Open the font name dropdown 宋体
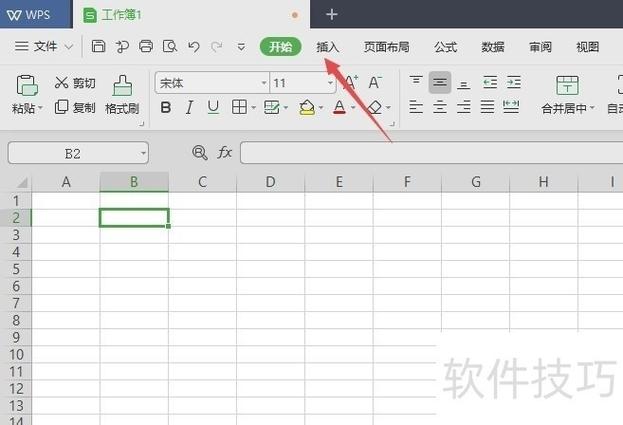The height and width of the screenshot is (425, 623). point(264,83)
